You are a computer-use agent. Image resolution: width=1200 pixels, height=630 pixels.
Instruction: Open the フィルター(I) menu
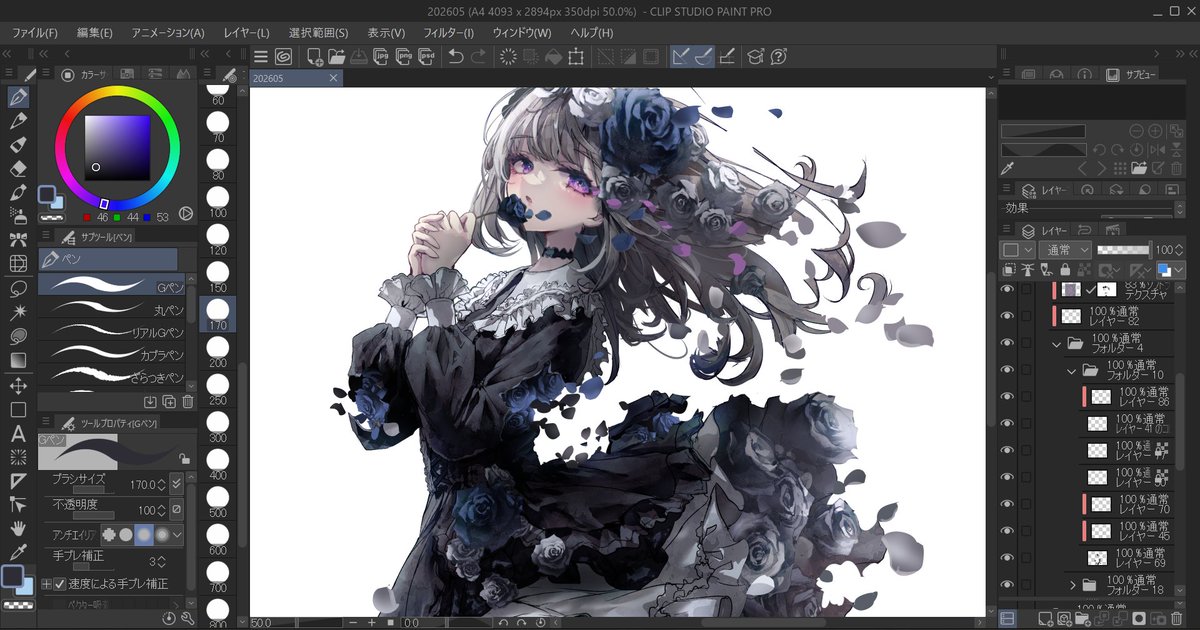tap(448, 33)
